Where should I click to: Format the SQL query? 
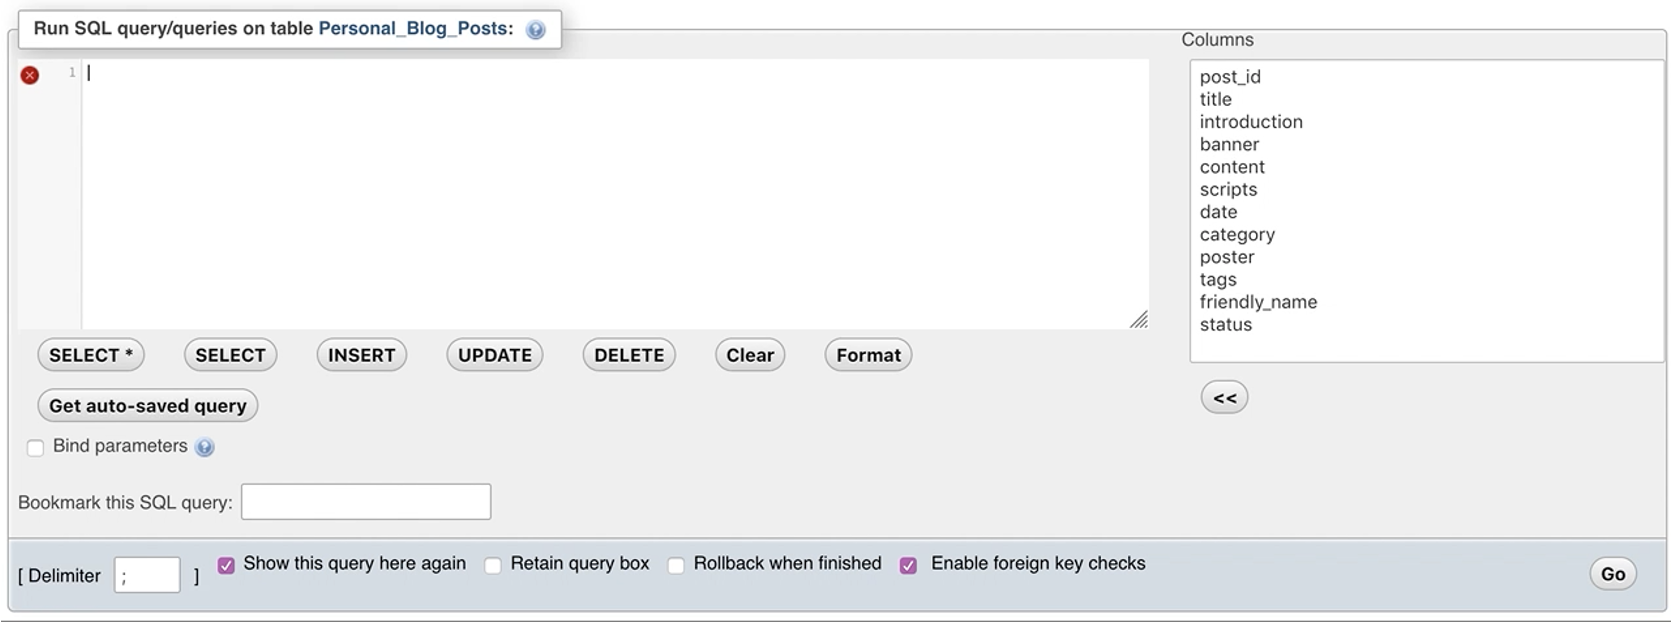point(868,355)
